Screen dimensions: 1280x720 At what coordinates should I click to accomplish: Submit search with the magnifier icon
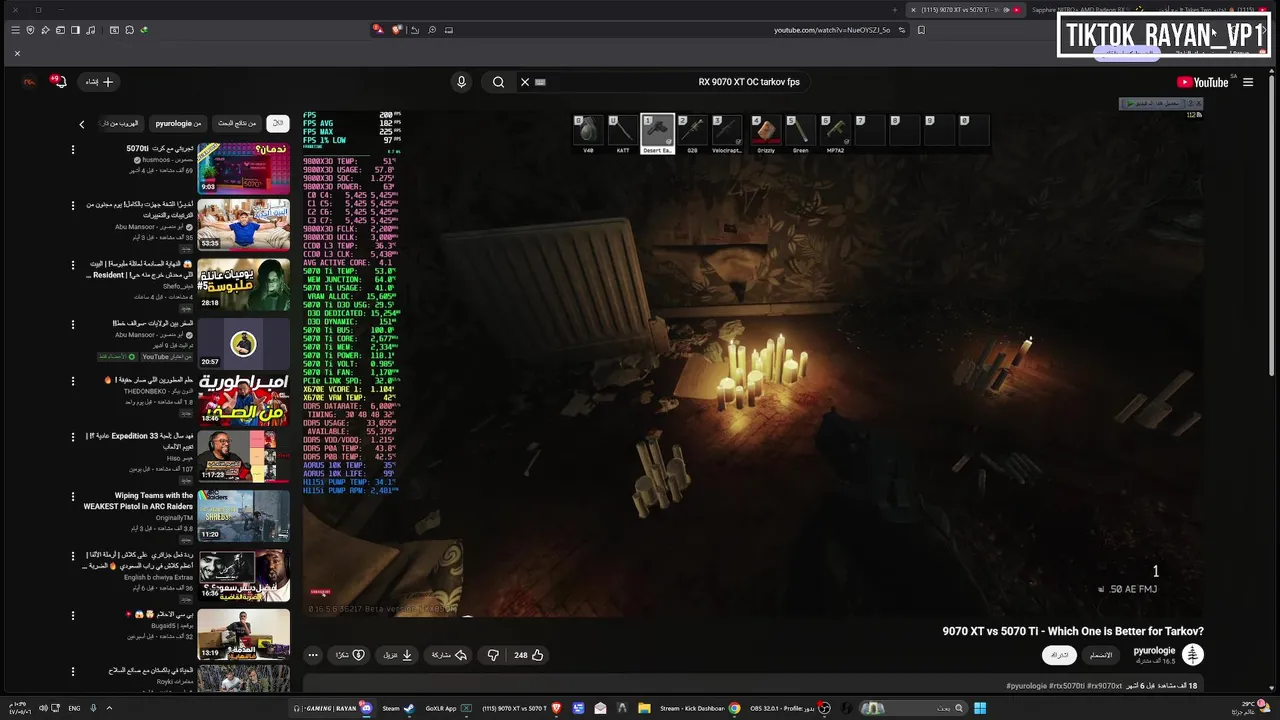(x=498, y=82)
